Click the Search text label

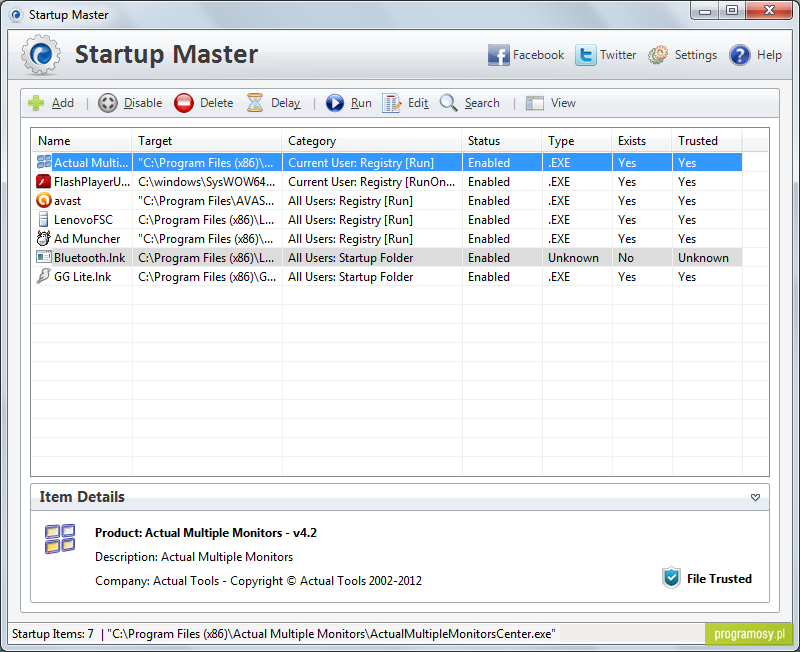pos(482,103)
